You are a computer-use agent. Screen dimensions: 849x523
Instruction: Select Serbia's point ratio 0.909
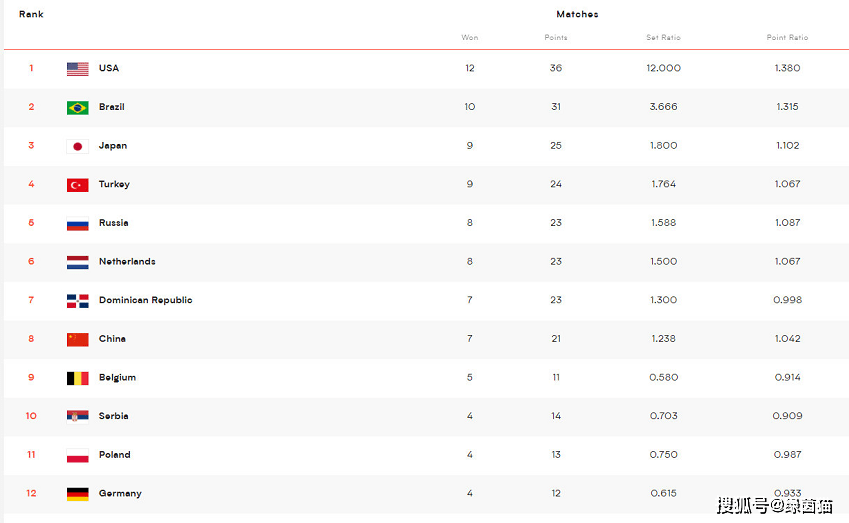tap(787, 416)
